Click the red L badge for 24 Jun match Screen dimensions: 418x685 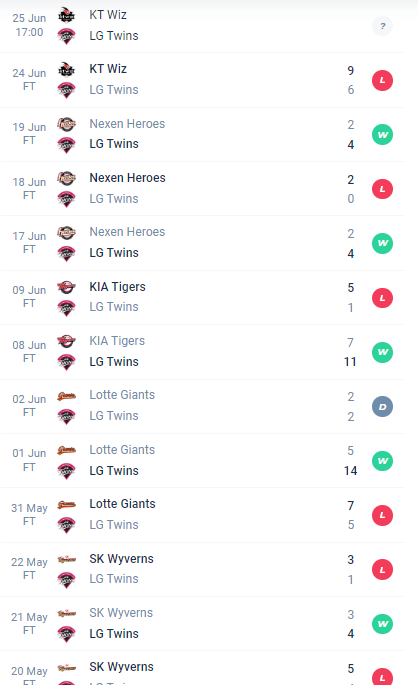(382, 80)
